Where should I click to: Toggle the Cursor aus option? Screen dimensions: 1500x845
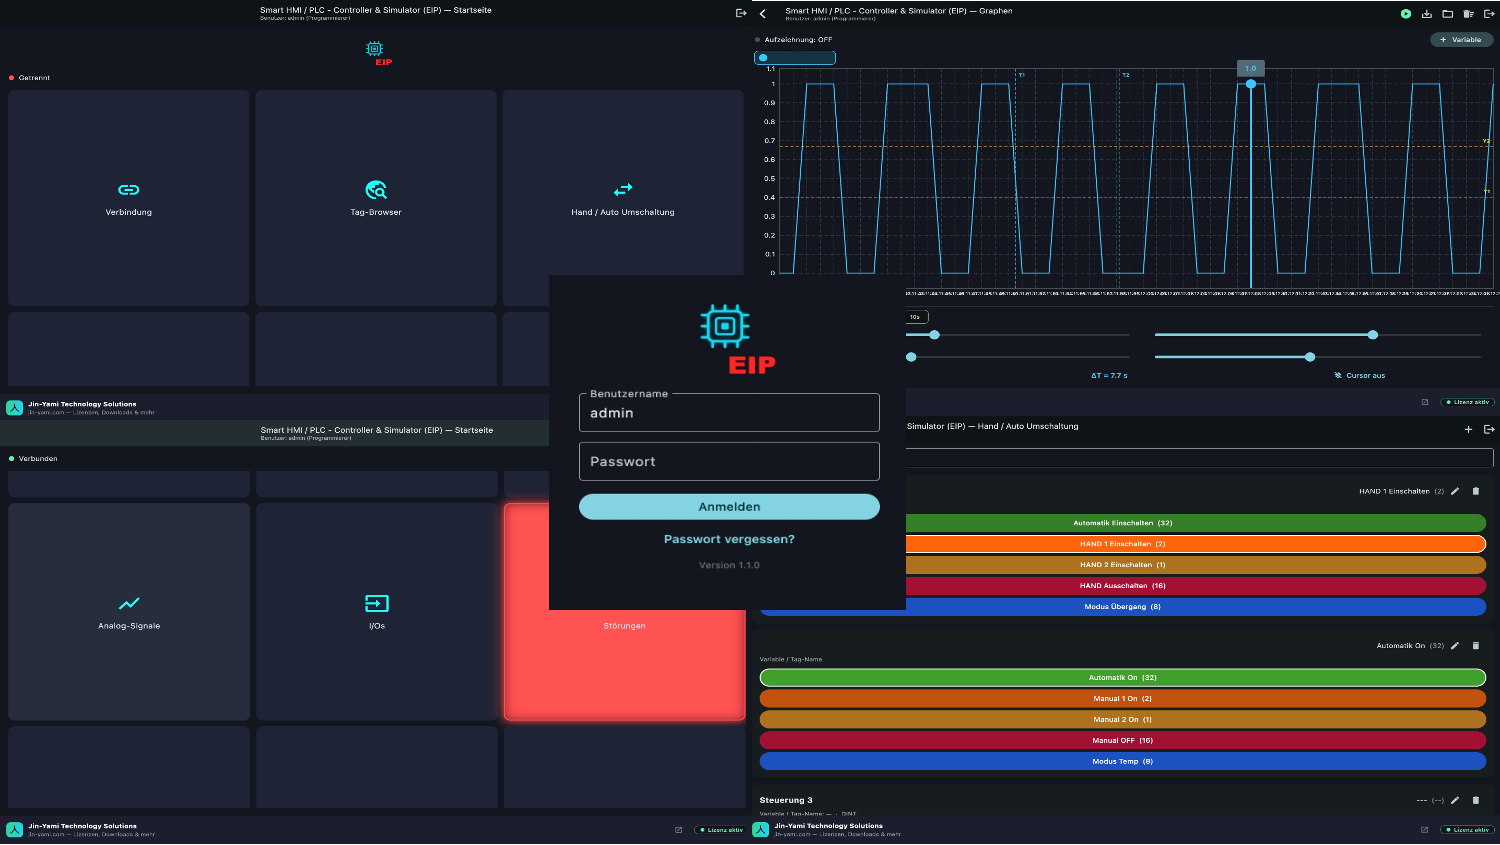click(x=1360, y=376)
